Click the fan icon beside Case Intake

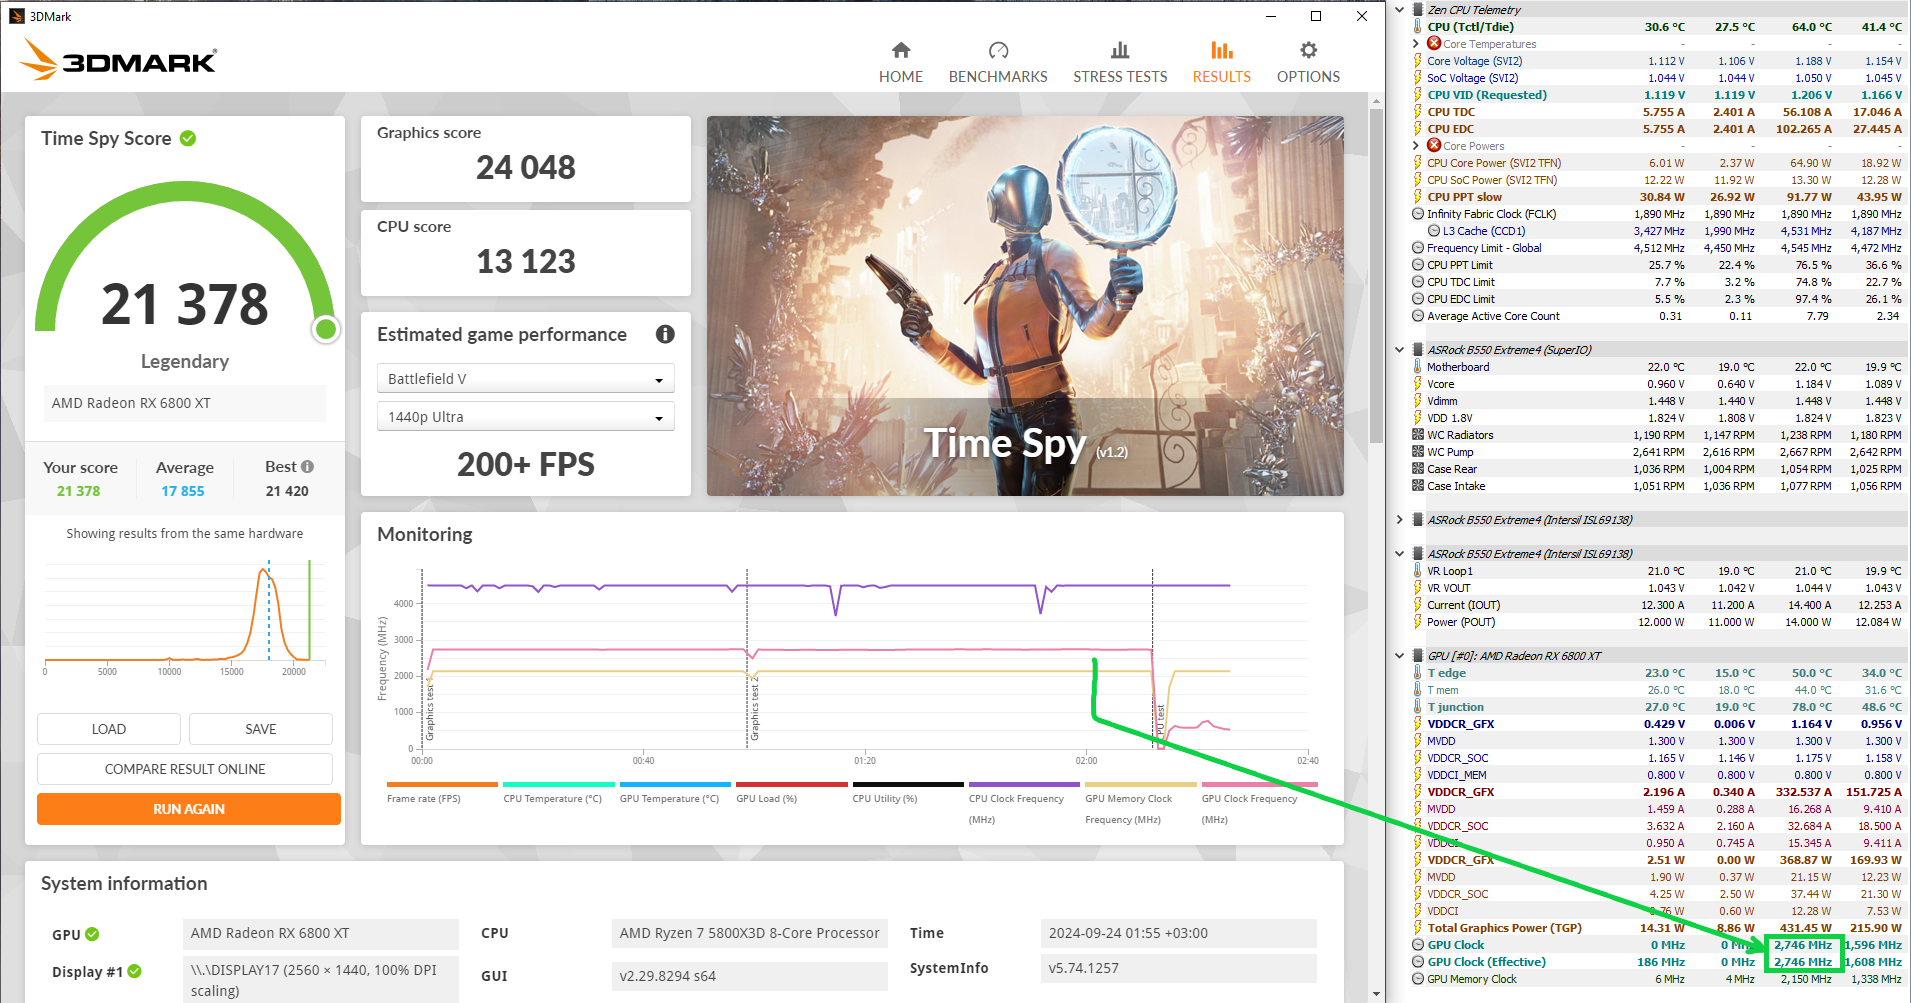click(1418, 486)
